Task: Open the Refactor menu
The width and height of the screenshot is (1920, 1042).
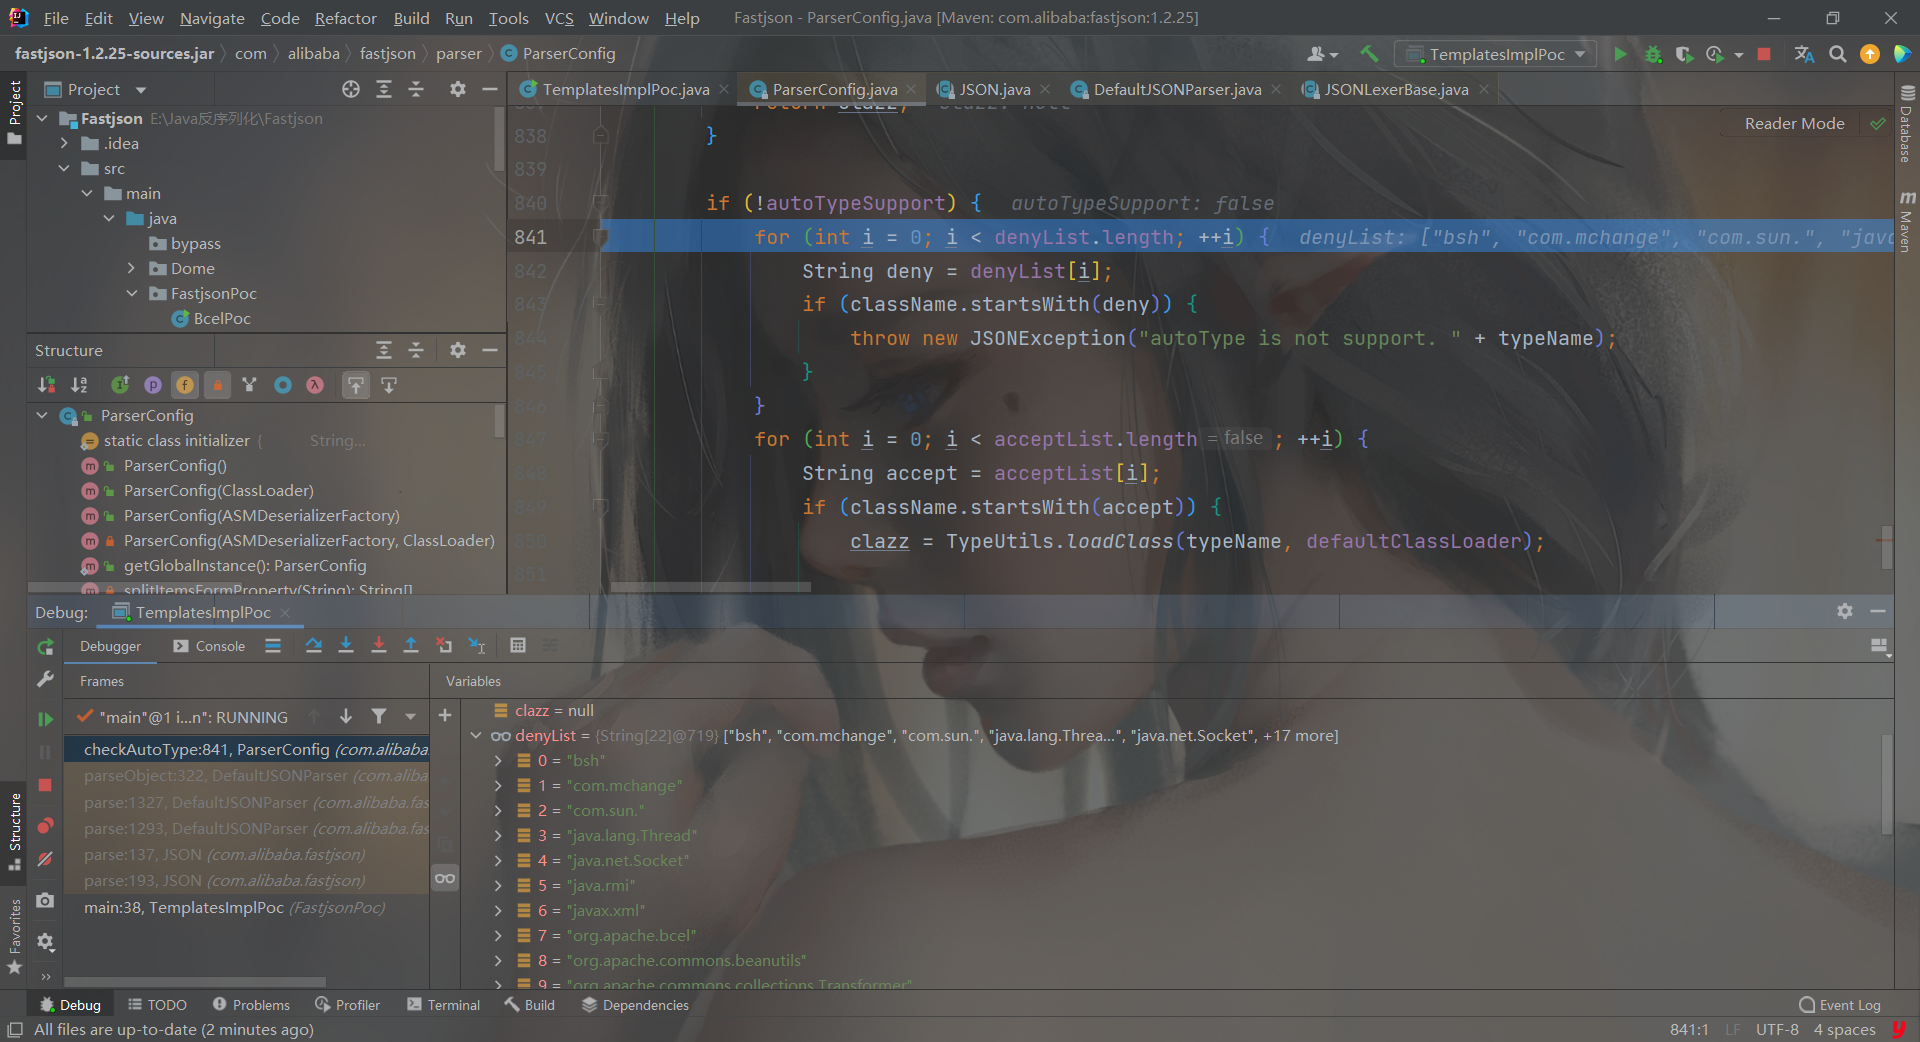Action: [x=345, y=18]
